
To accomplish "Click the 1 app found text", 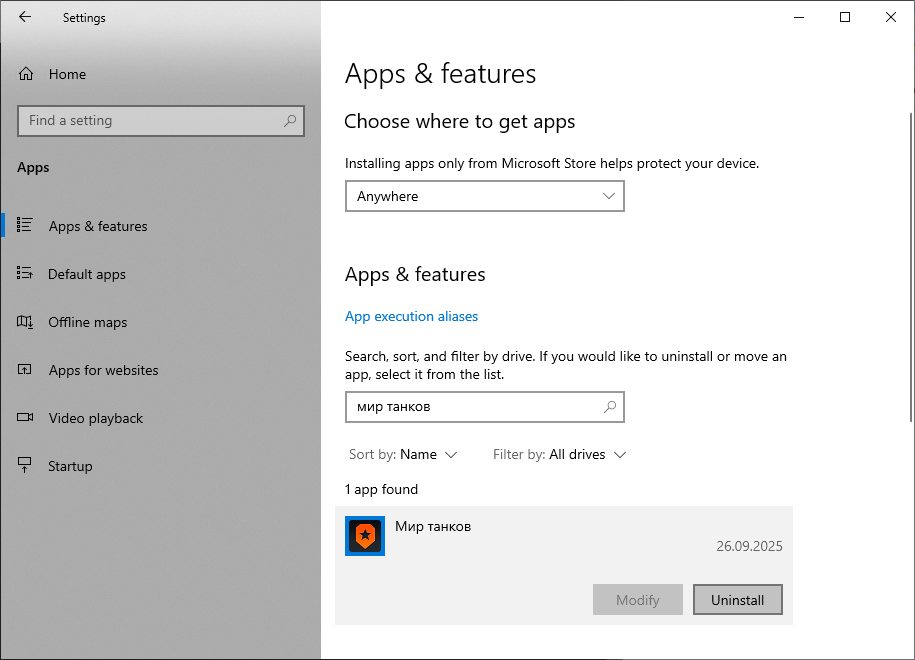I will pos(381,490).
